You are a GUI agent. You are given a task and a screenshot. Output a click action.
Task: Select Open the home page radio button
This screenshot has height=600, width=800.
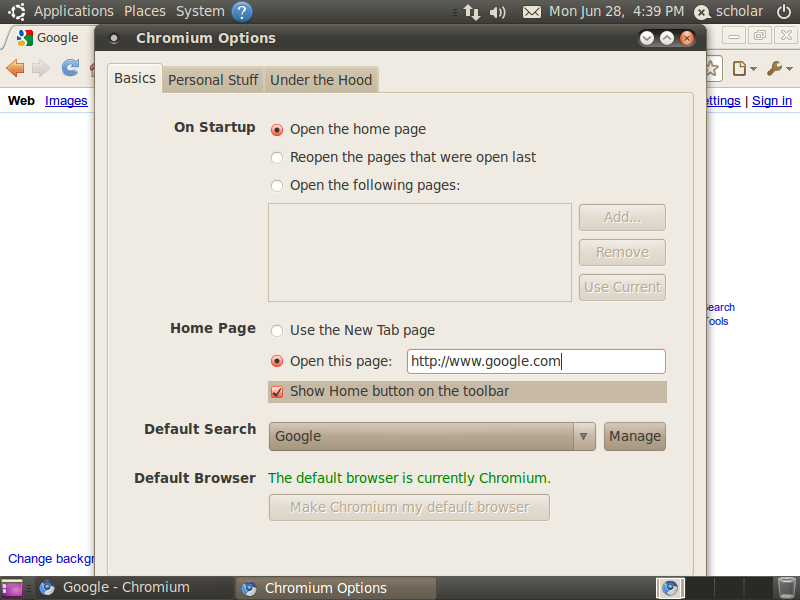tap(277, 130)
